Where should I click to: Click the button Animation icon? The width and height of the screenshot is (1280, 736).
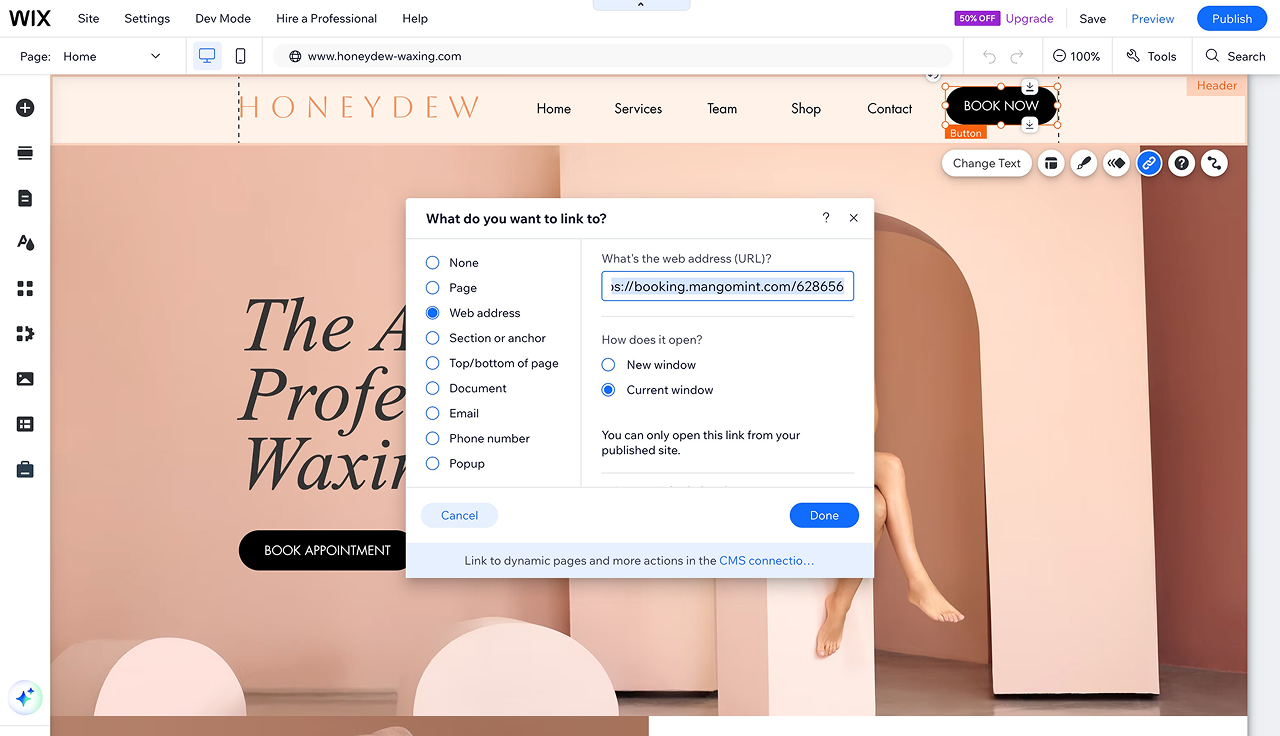tap(1116, 163)
